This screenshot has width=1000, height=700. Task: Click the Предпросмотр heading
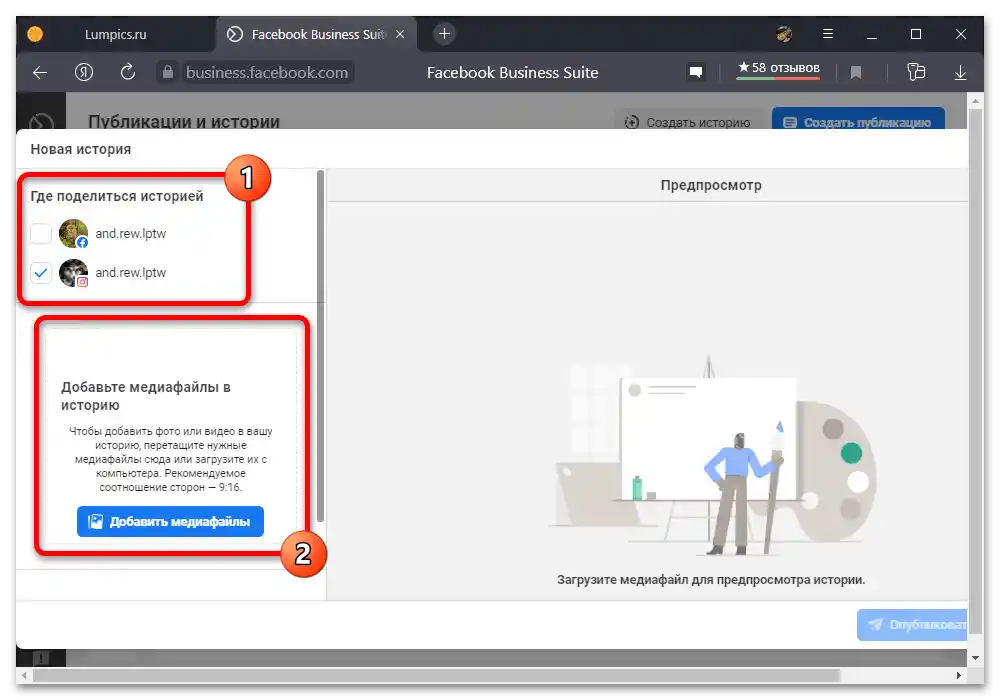pyautogui.click(x=710, y=186)
